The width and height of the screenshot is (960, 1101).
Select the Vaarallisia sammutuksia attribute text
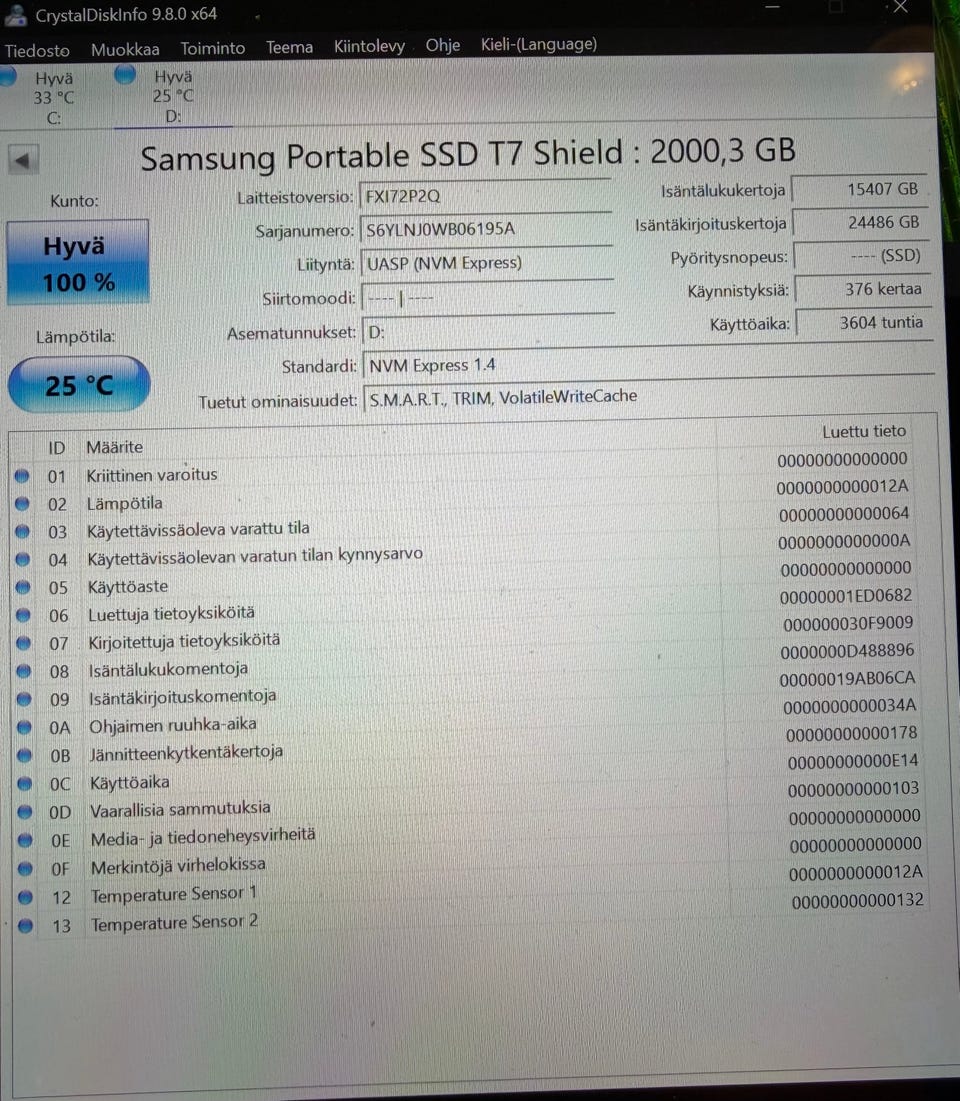pyautogui.click(x=180, y=809)
